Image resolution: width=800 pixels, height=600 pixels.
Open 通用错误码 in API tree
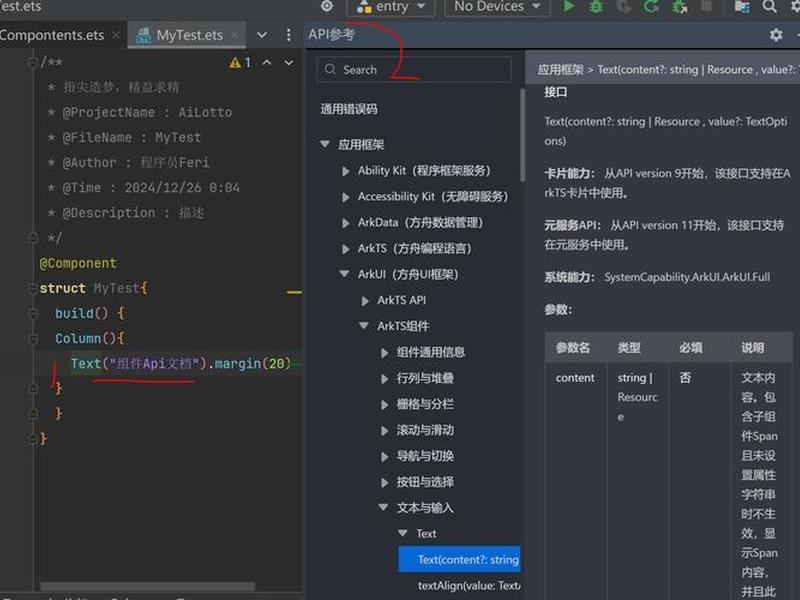coord(349,109)
